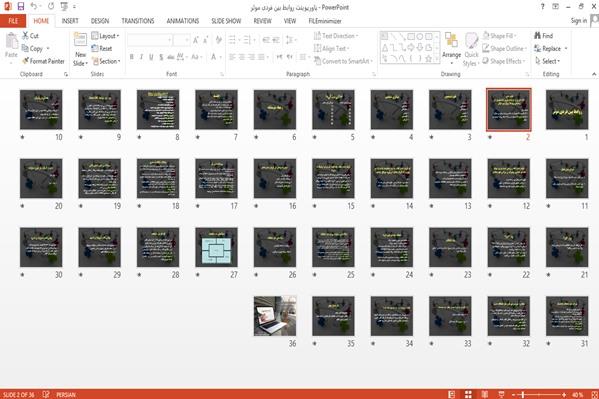Activate the Format Painter tool
This screenshot has width=599, height=399.
[x=43, y=61]
